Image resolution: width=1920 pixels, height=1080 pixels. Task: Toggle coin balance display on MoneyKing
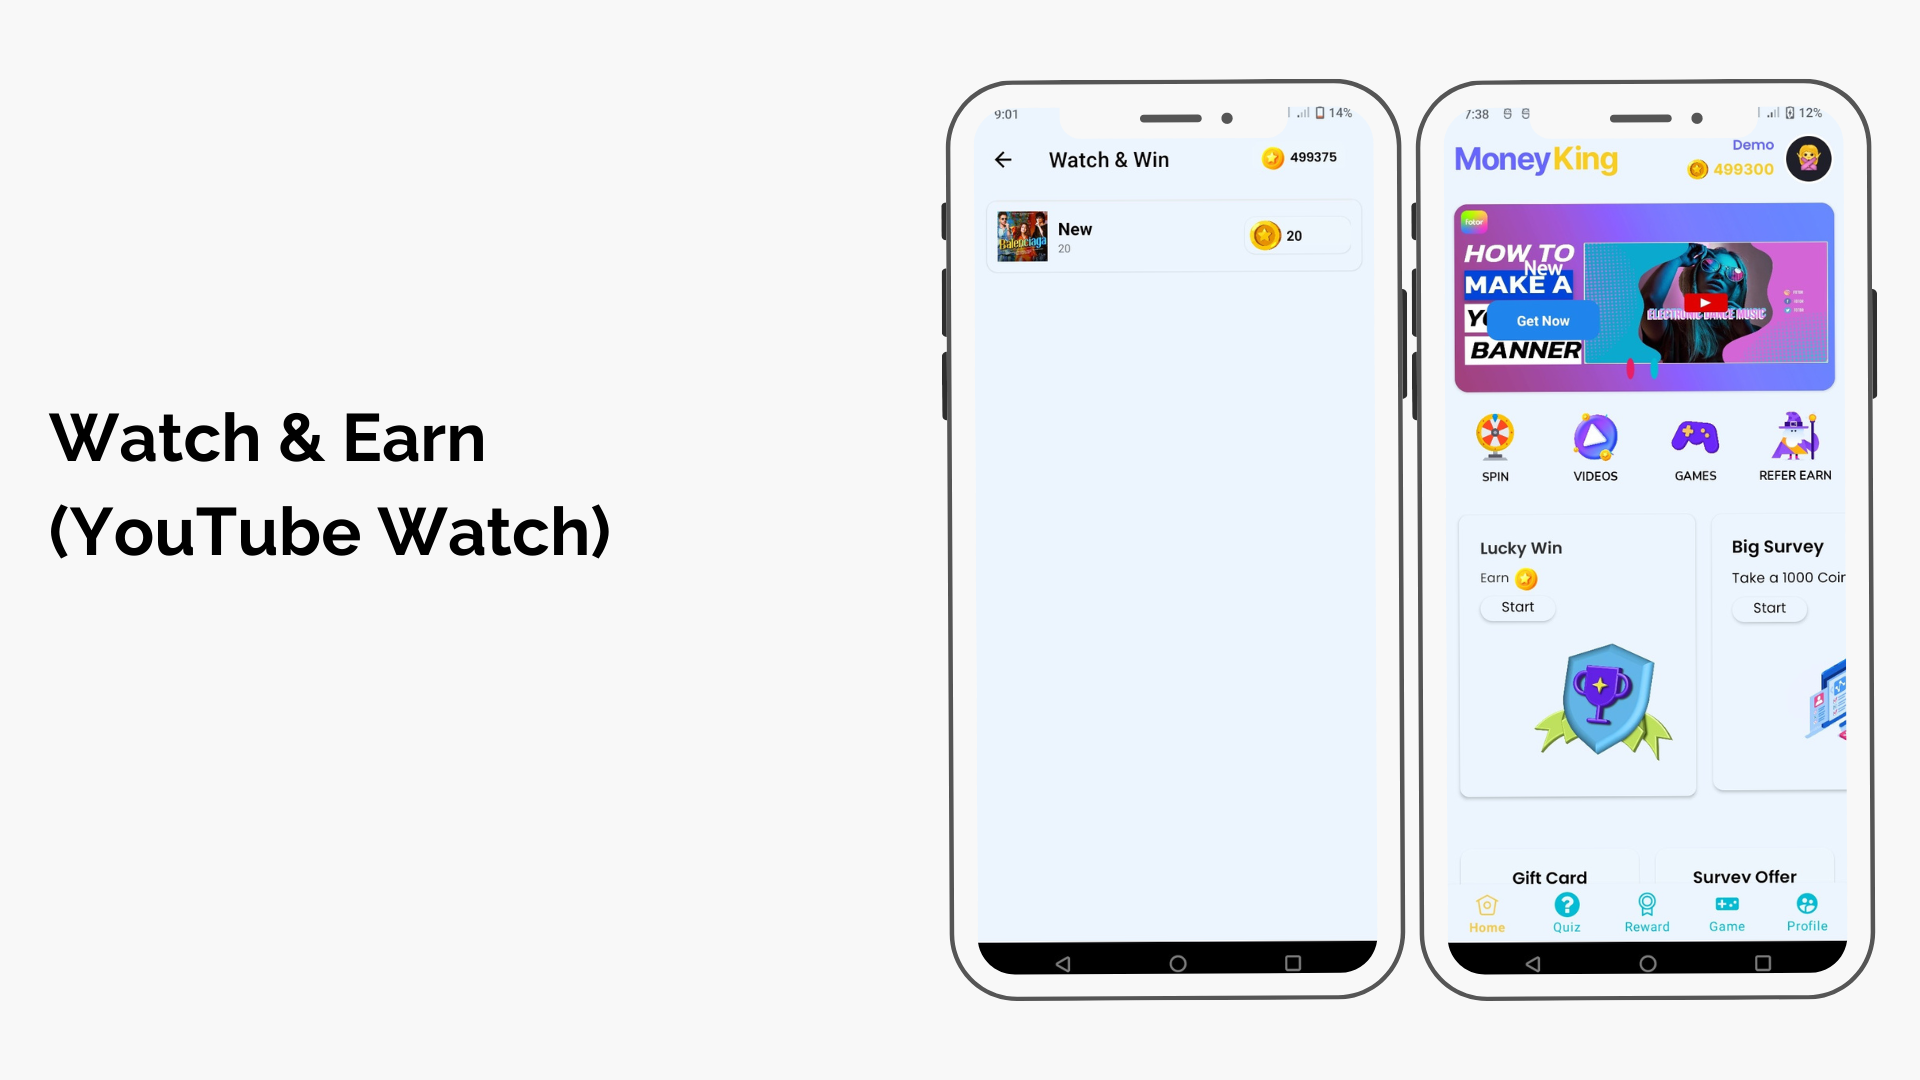pyautogui.click(x=1731, y=167)
